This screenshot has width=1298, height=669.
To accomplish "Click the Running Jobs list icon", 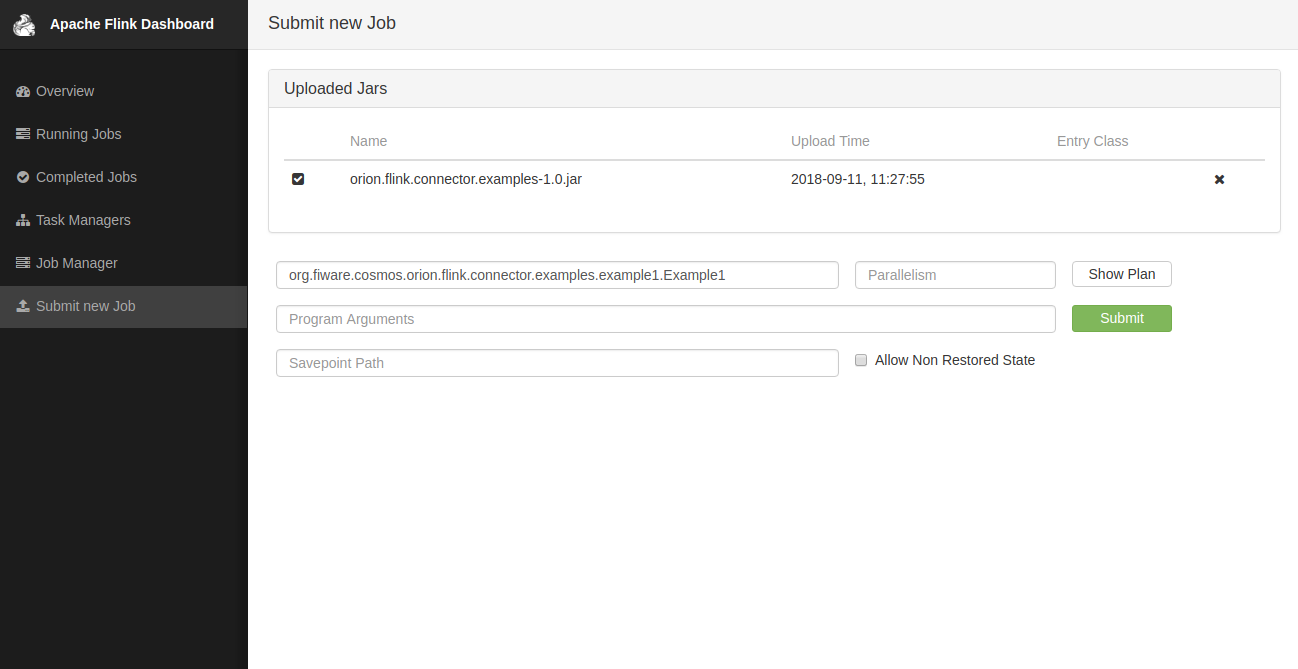I will pyautogui.click(x=23, y=134).
